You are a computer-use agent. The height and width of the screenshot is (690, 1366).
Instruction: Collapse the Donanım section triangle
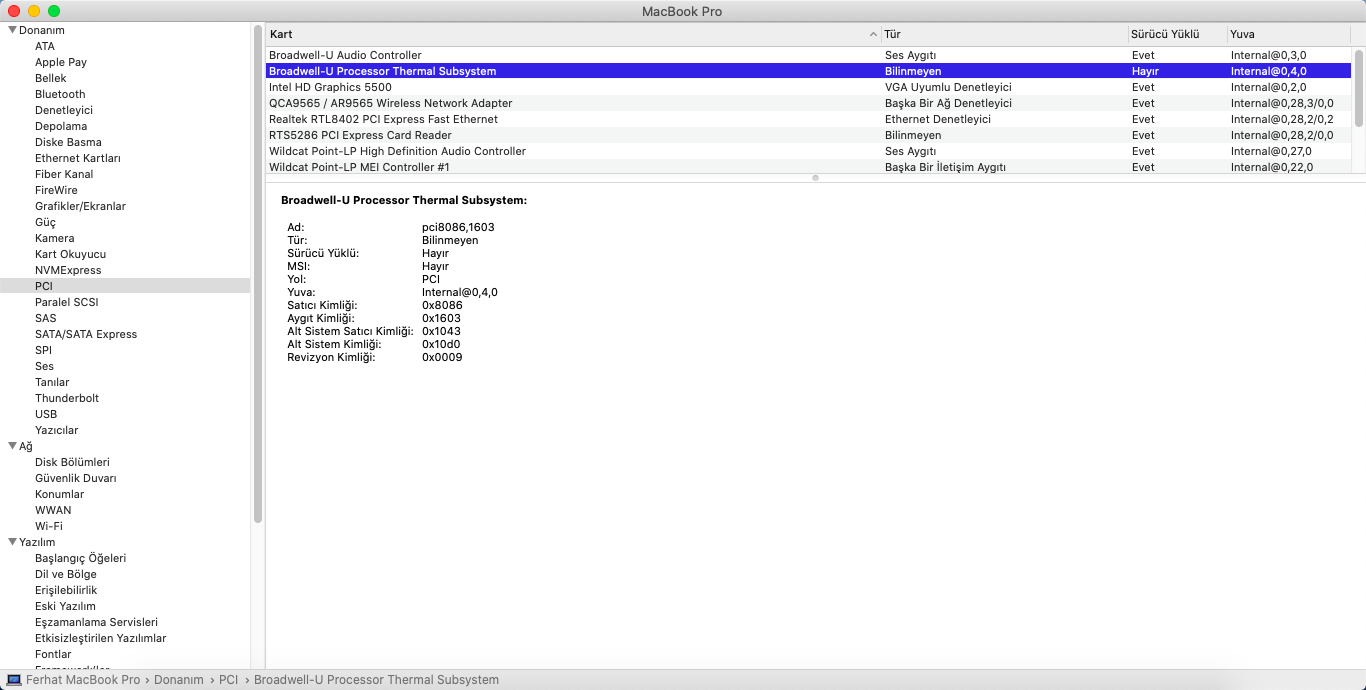pyautogui.click(x=12, y=30)
